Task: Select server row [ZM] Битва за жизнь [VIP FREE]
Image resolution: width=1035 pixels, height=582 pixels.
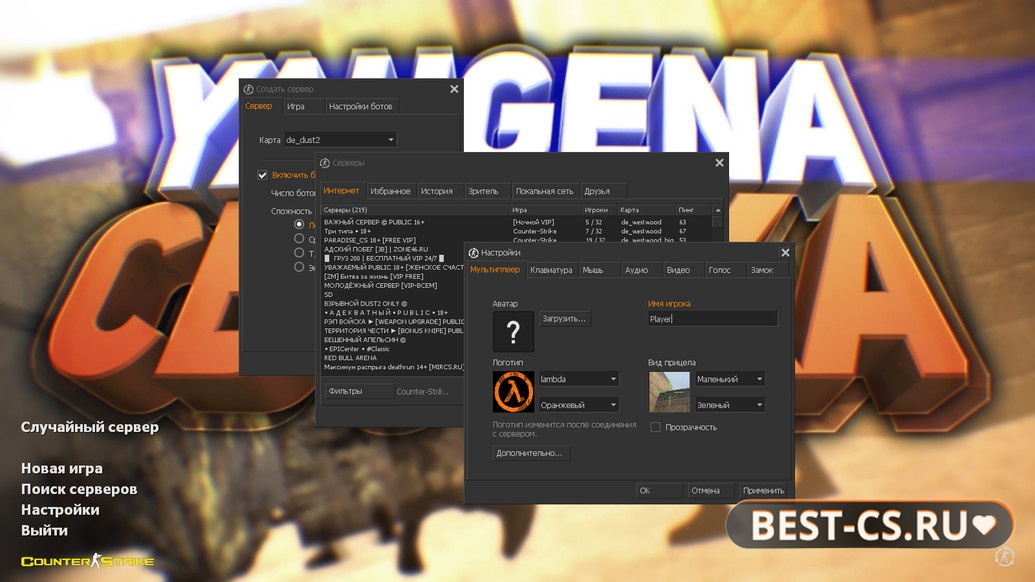Action: pyautogui.click(x=393, y=276)
